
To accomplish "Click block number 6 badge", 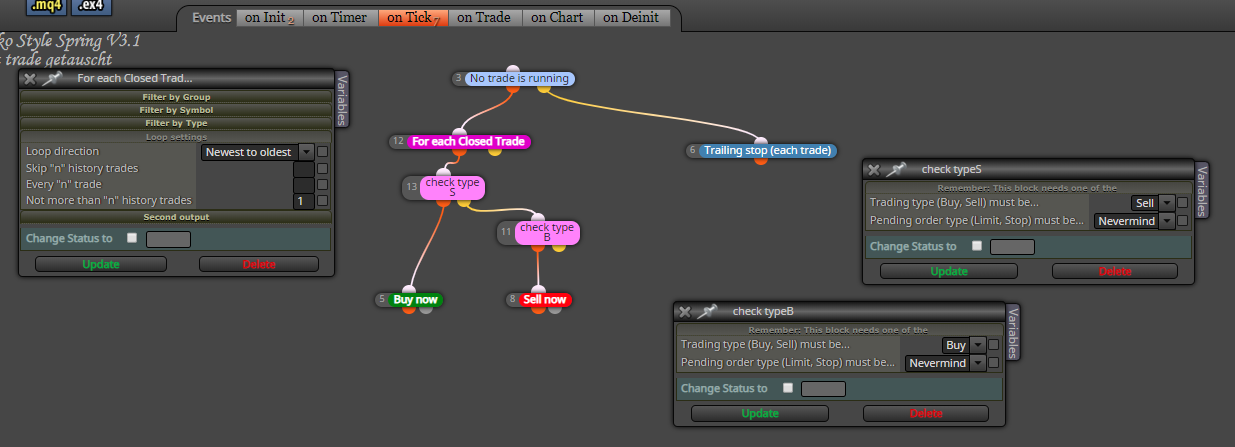I will (x=692, y=151).
